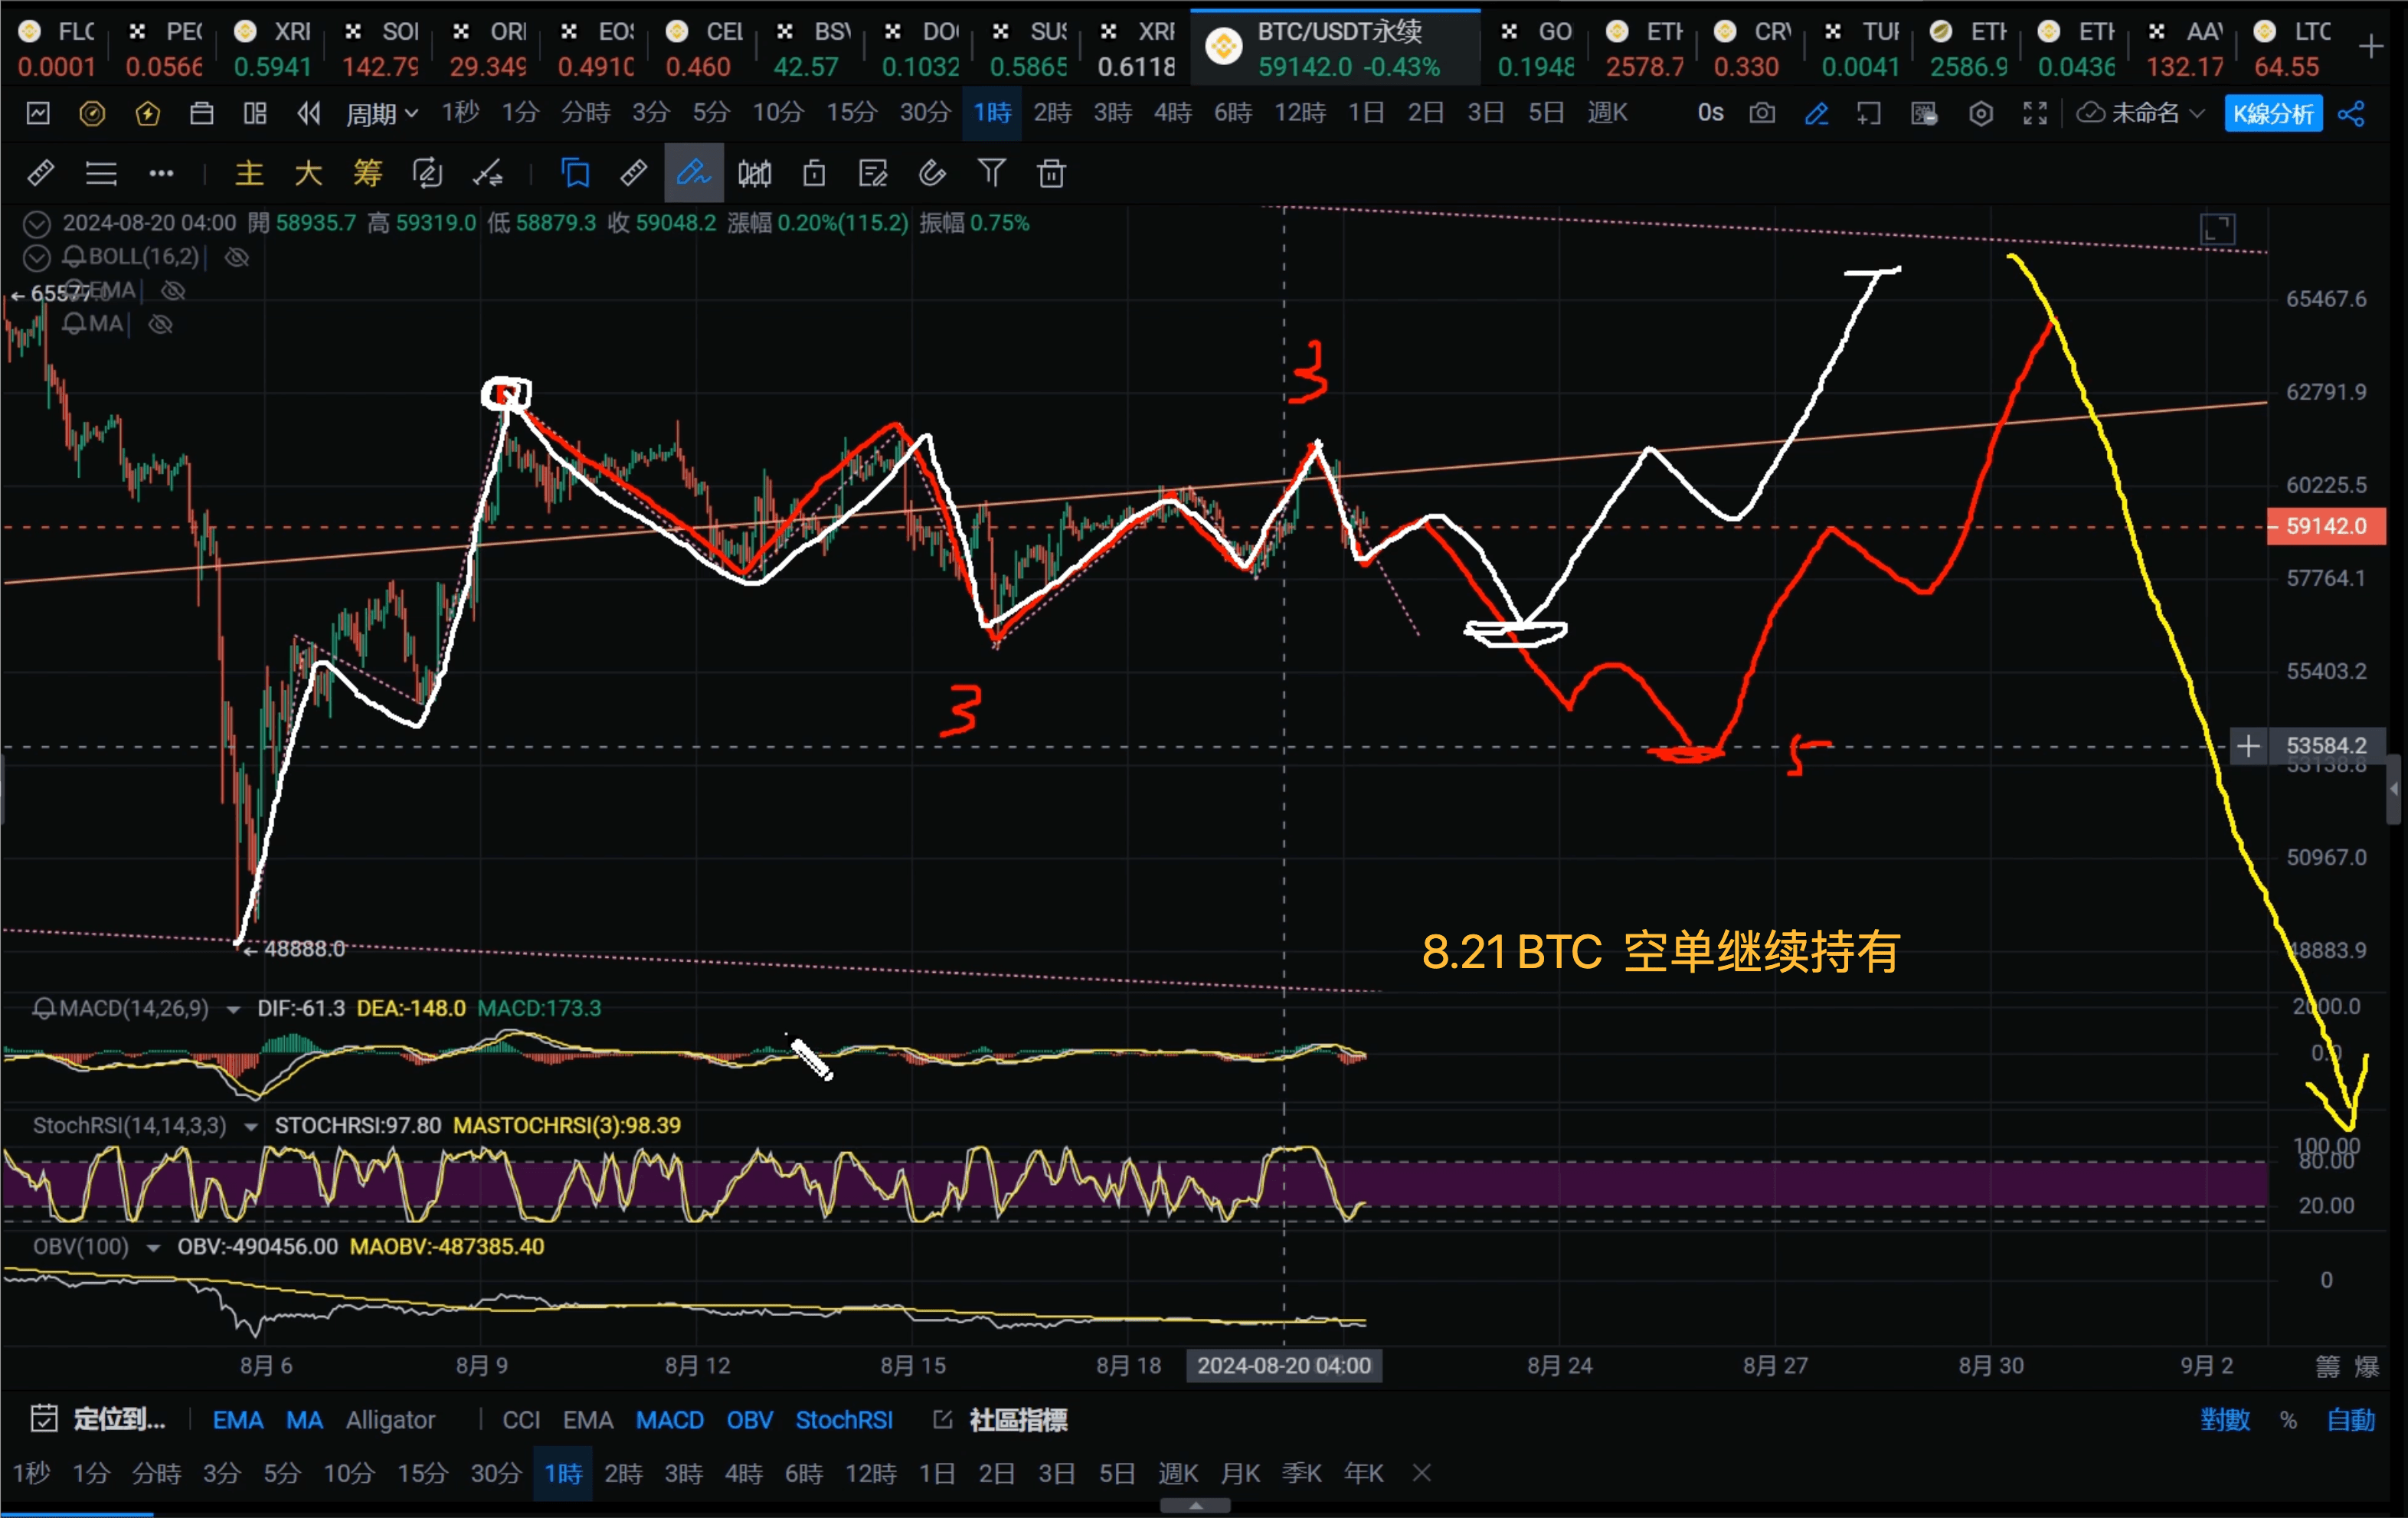Viewport: 2408px width, 1518px height.
Task: Click the plus button at crosshair price 53584.2
Action: click(2248, 746)
